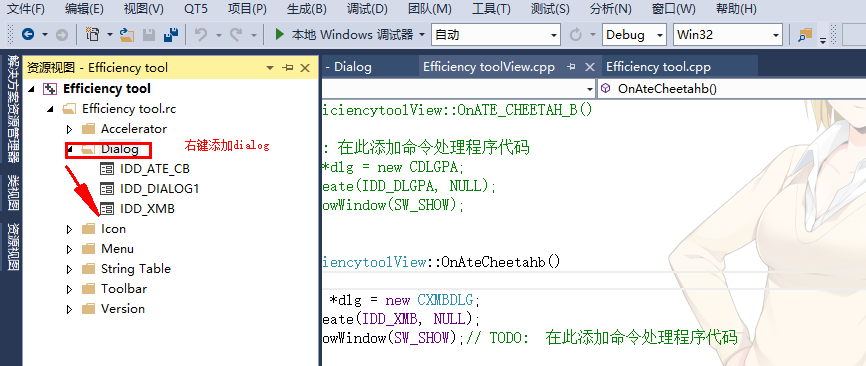Open the 资源视图 side tab

coord(12,246)
